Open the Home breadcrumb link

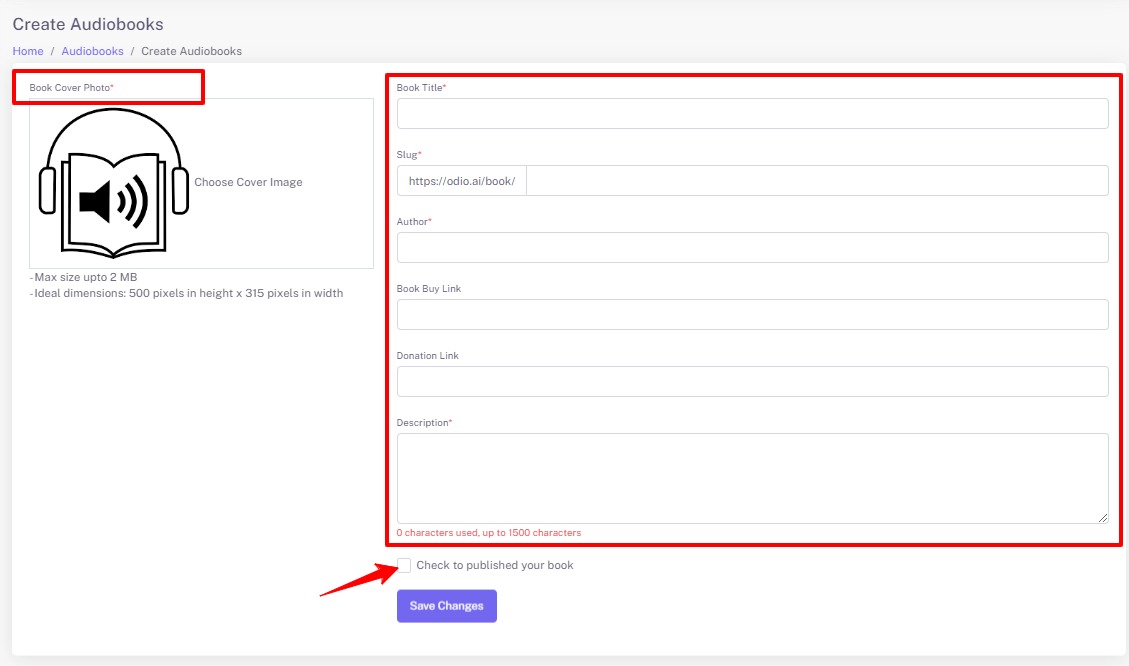(27, 51)
